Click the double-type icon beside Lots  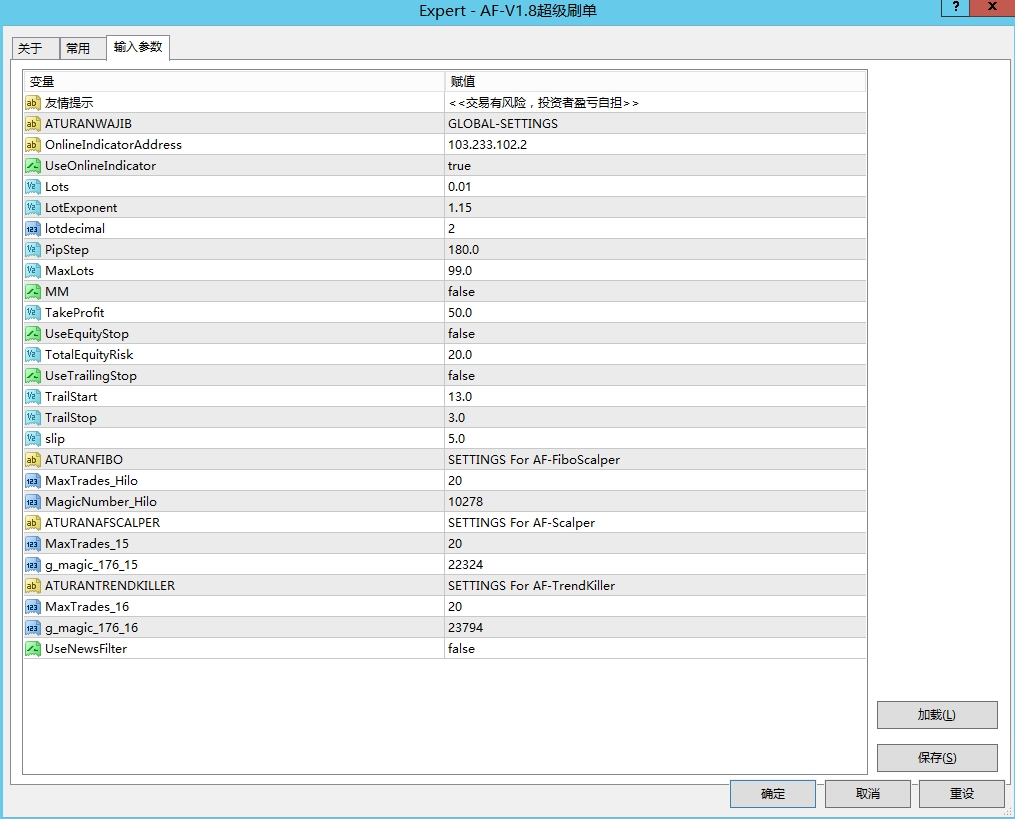point(32,187)
